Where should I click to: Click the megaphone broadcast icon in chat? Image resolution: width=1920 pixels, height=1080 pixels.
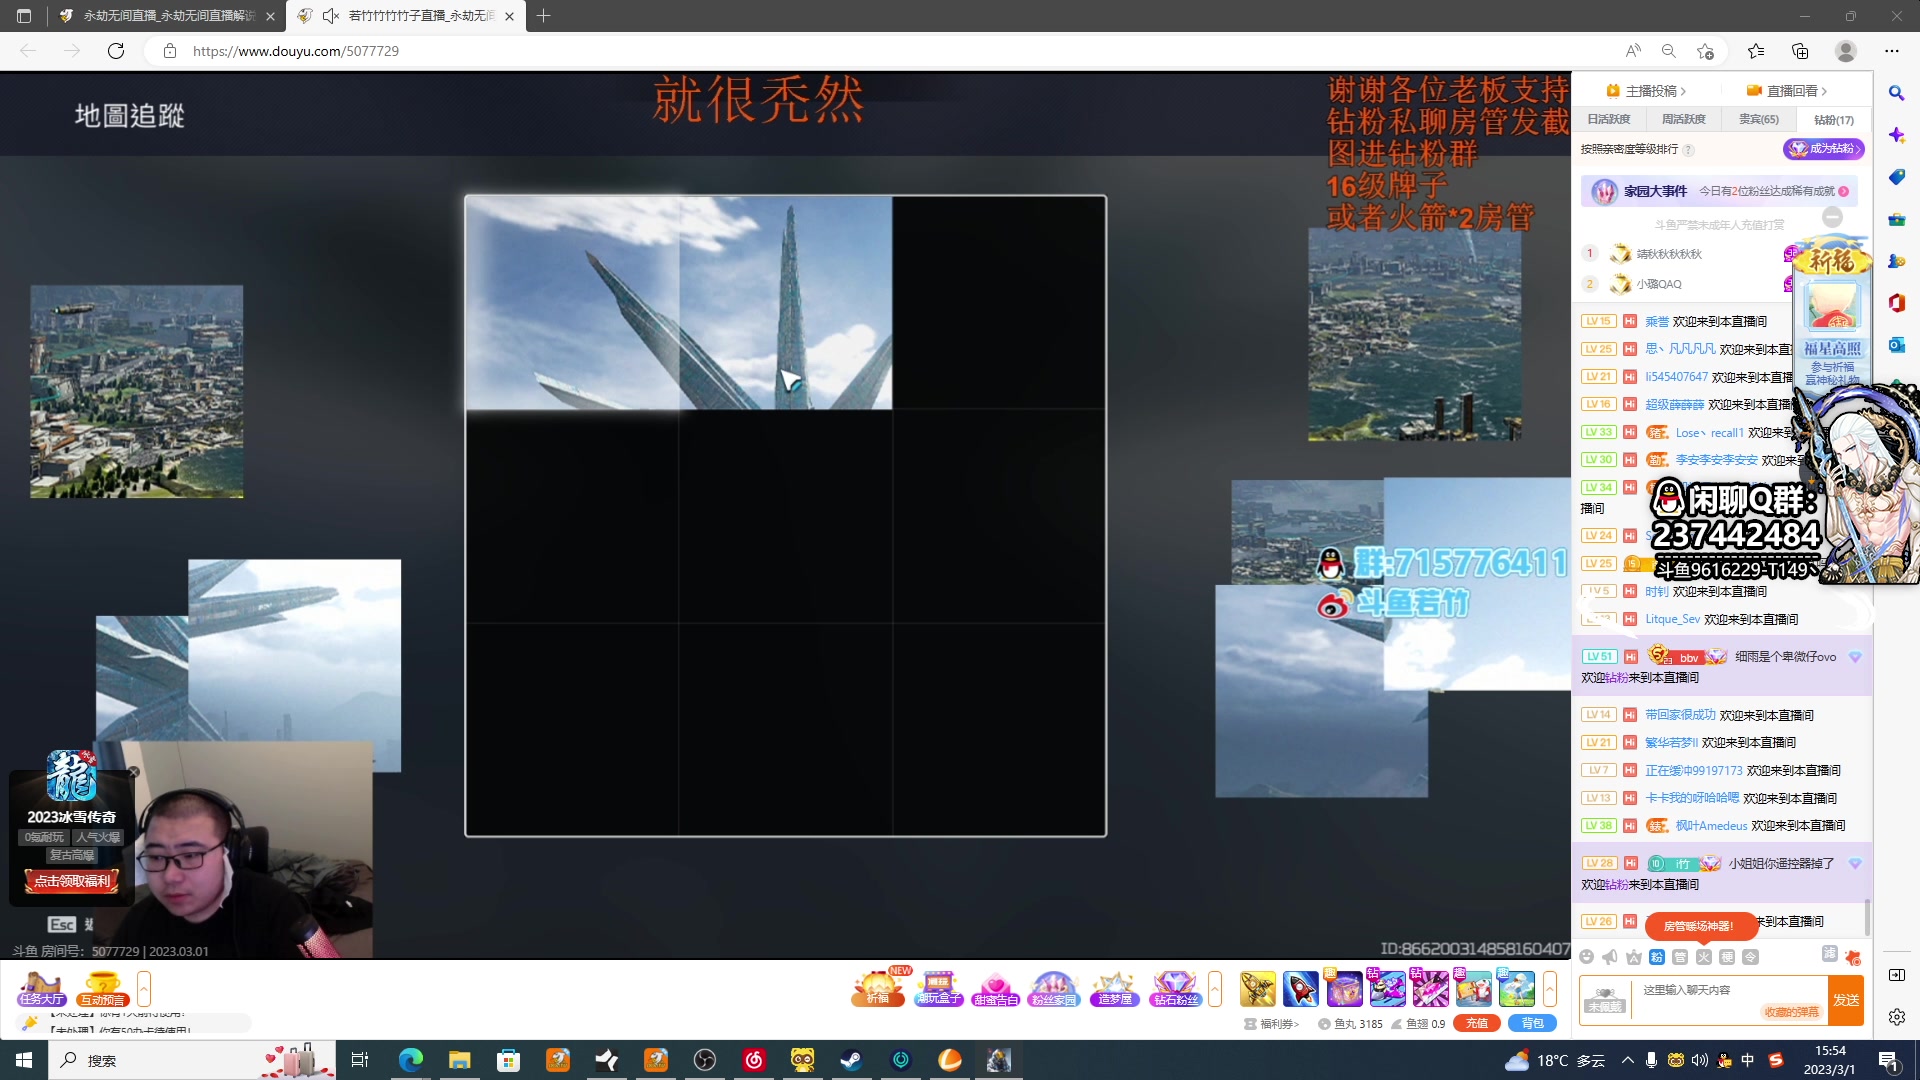point(1610,957)
